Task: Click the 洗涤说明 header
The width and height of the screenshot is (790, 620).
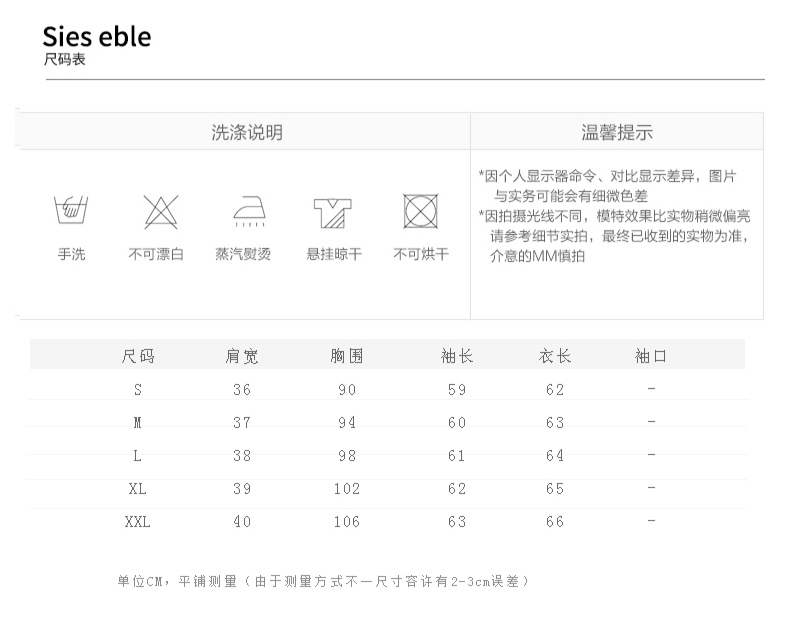Action: [x=246, y=132]
